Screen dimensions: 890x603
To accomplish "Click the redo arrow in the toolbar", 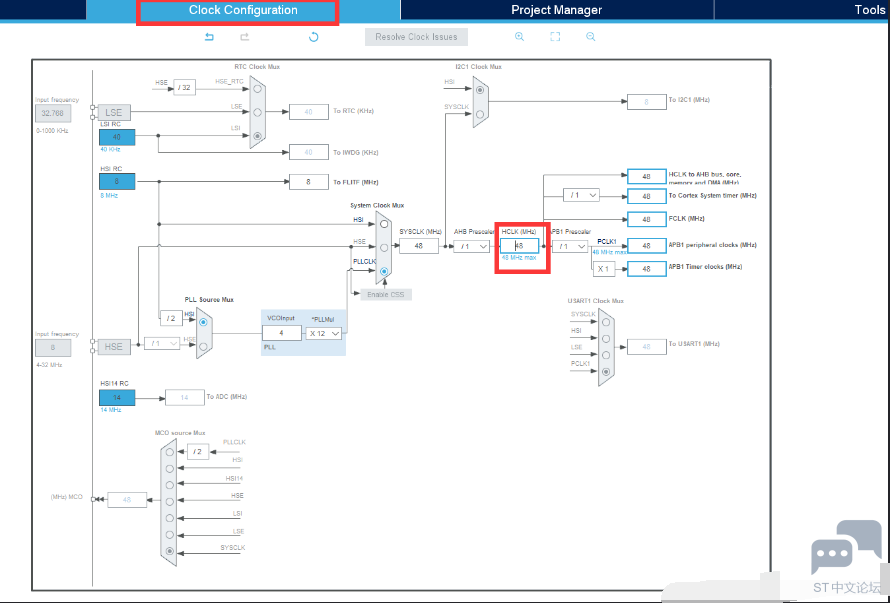I will [x=244, y=37].
